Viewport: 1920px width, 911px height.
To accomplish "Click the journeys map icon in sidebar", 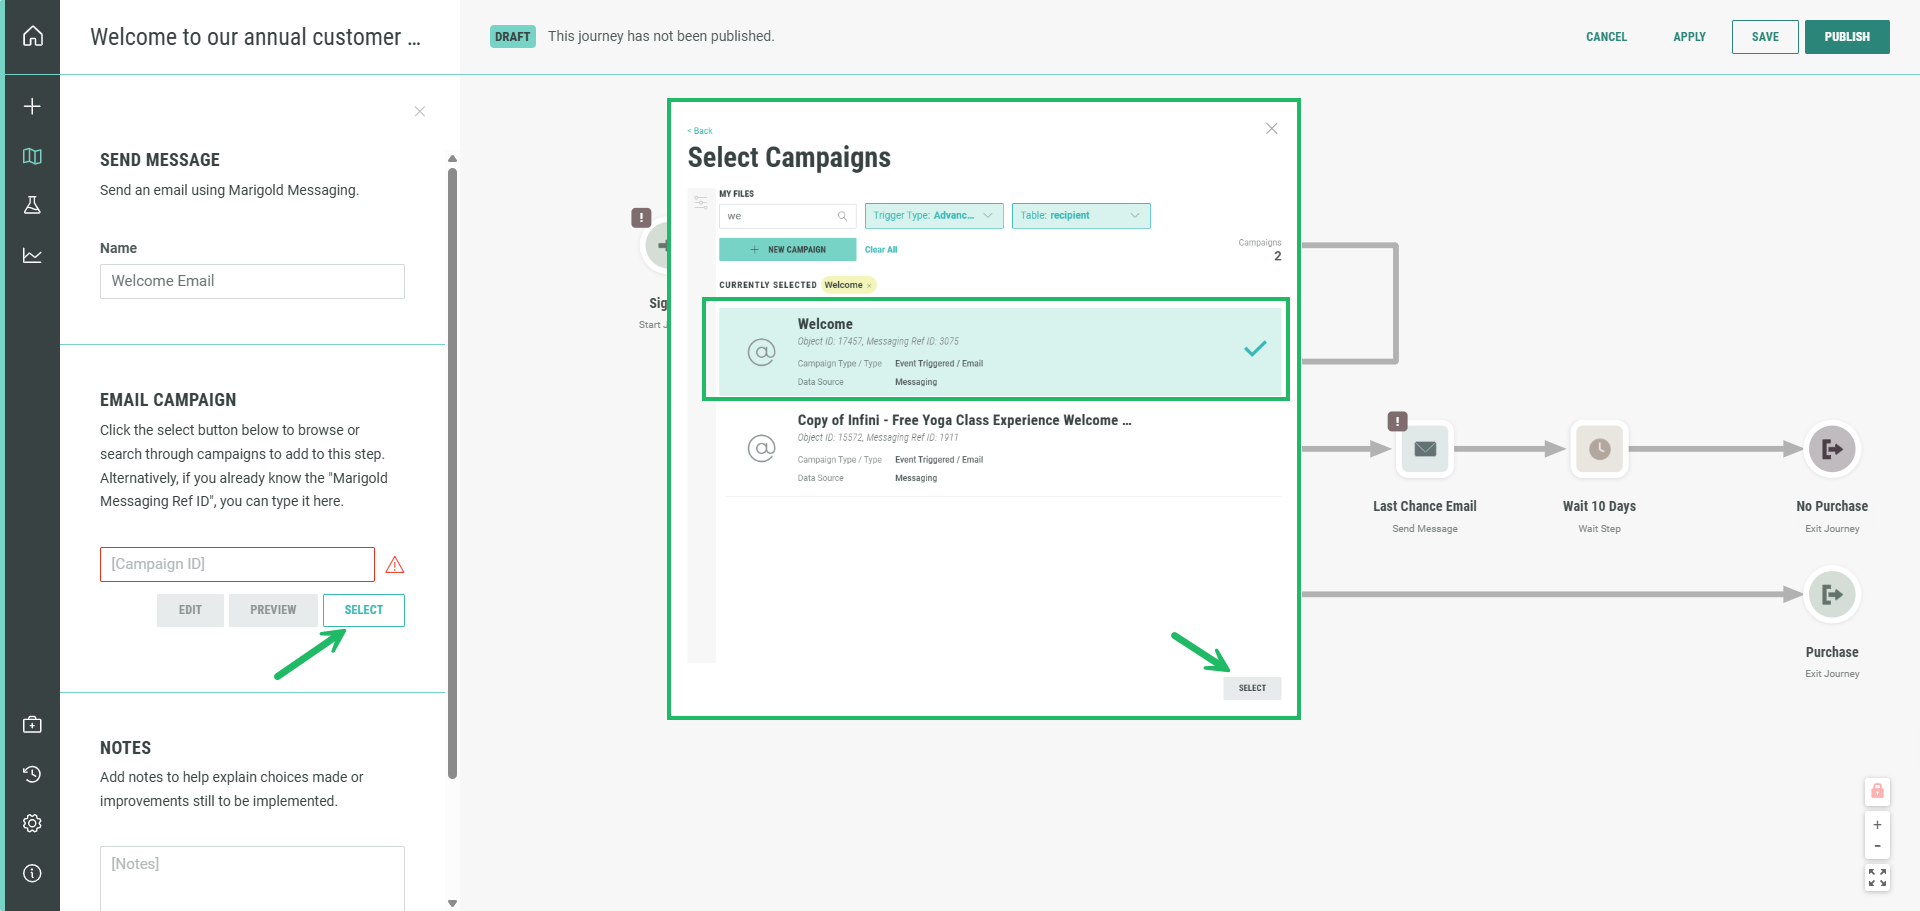I will [x=32, y=156].
